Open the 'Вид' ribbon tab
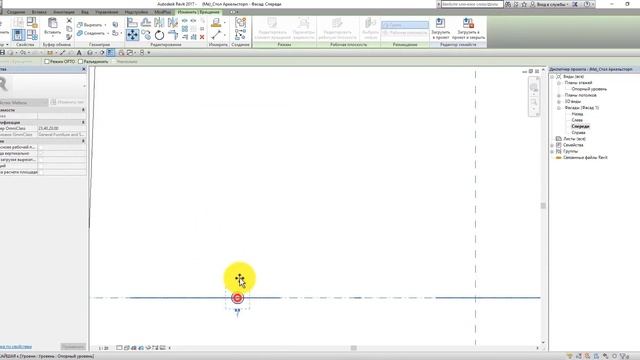 tap(85, 12)
